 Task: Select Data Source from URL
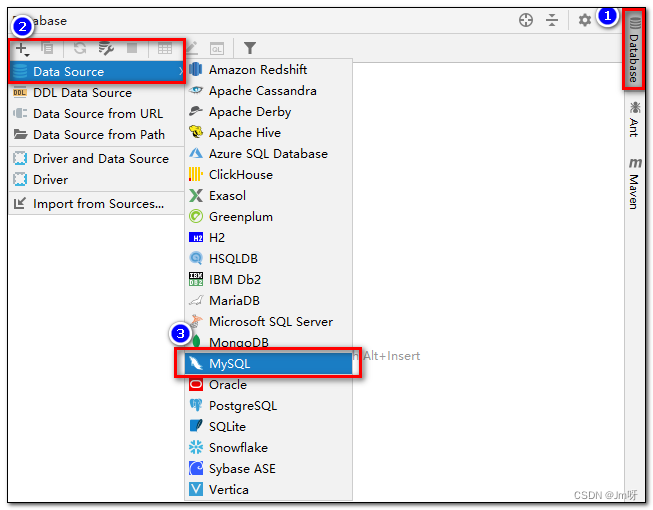coord(97,114)
